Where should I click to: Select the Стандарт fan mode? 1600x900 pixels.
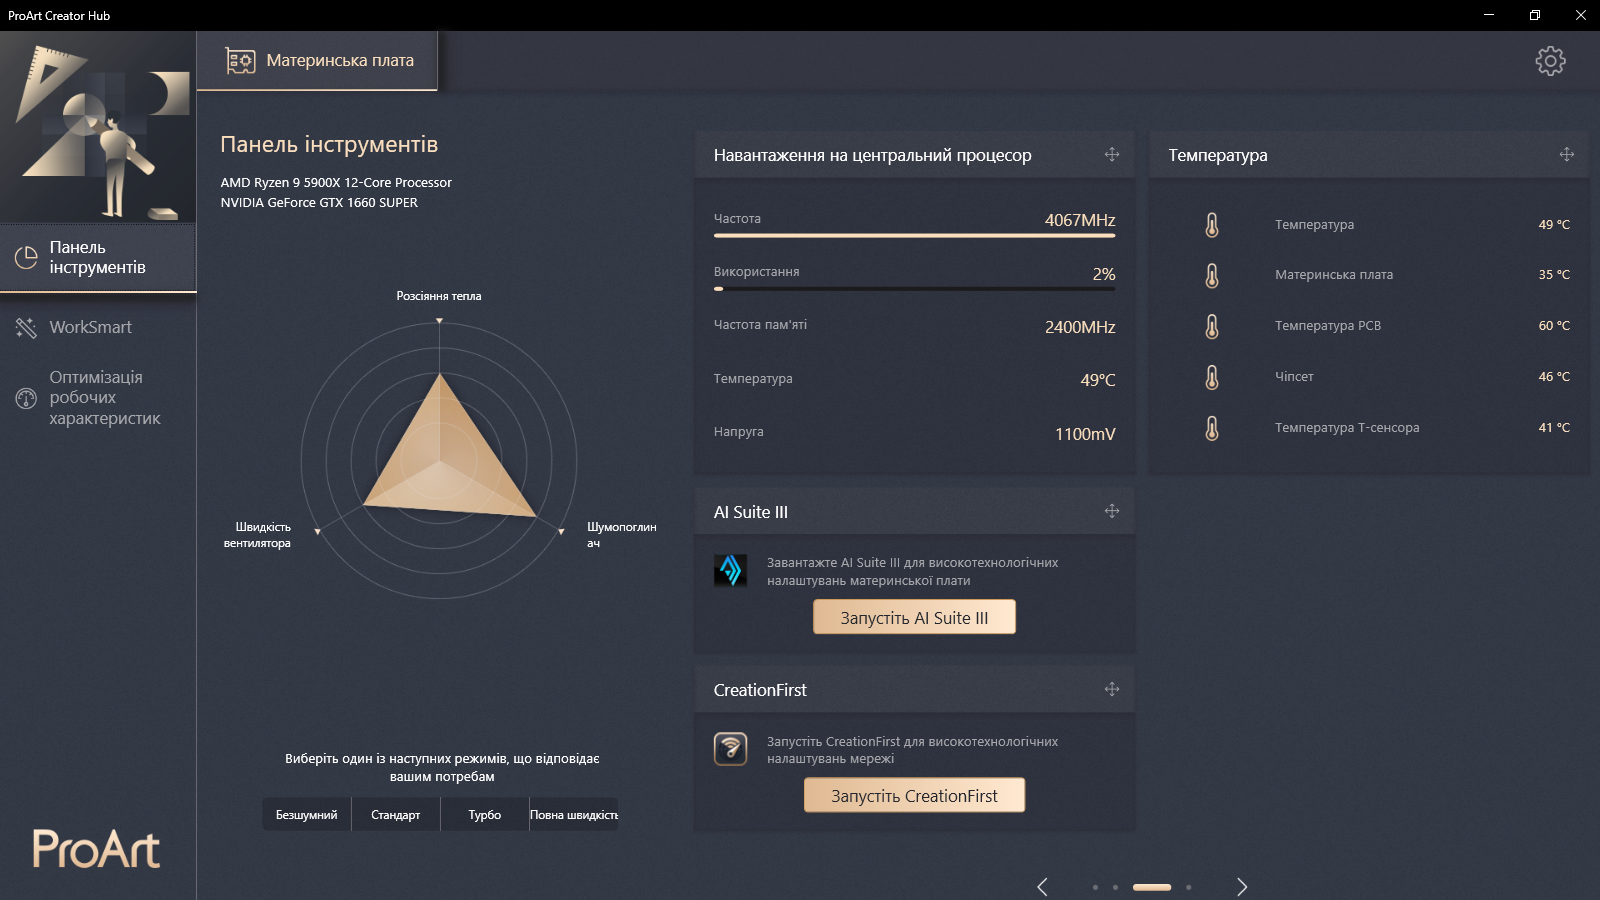(396, 815)
